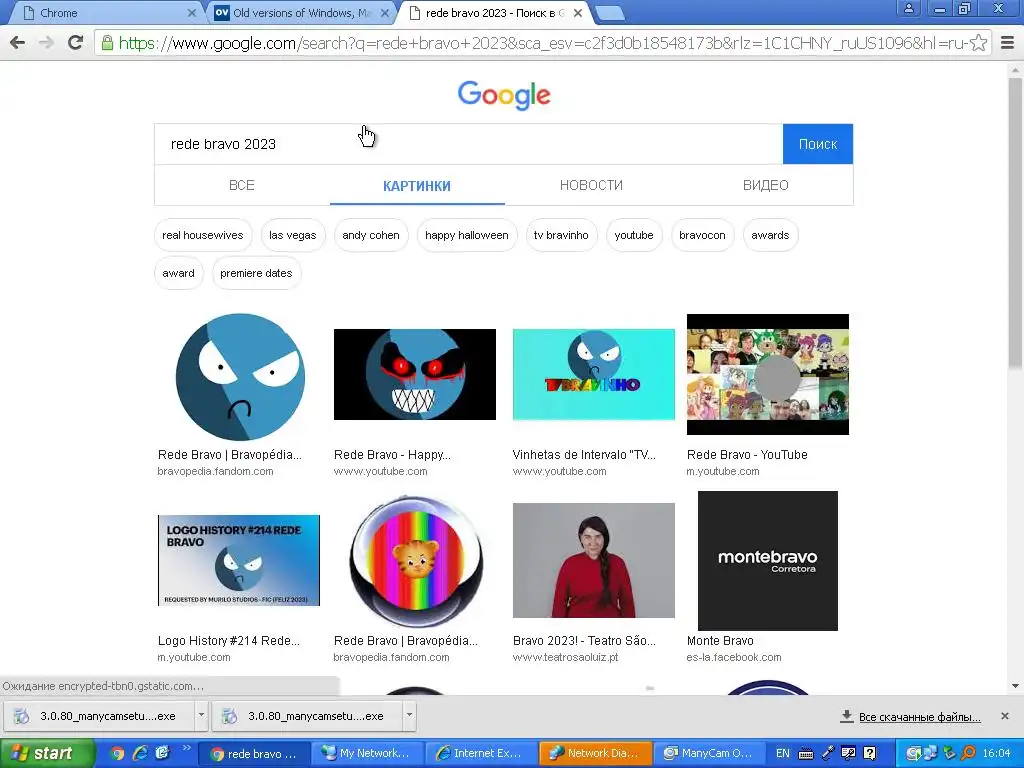Click 'es-la.facebook.com' source text

click(x=734, y=657)
